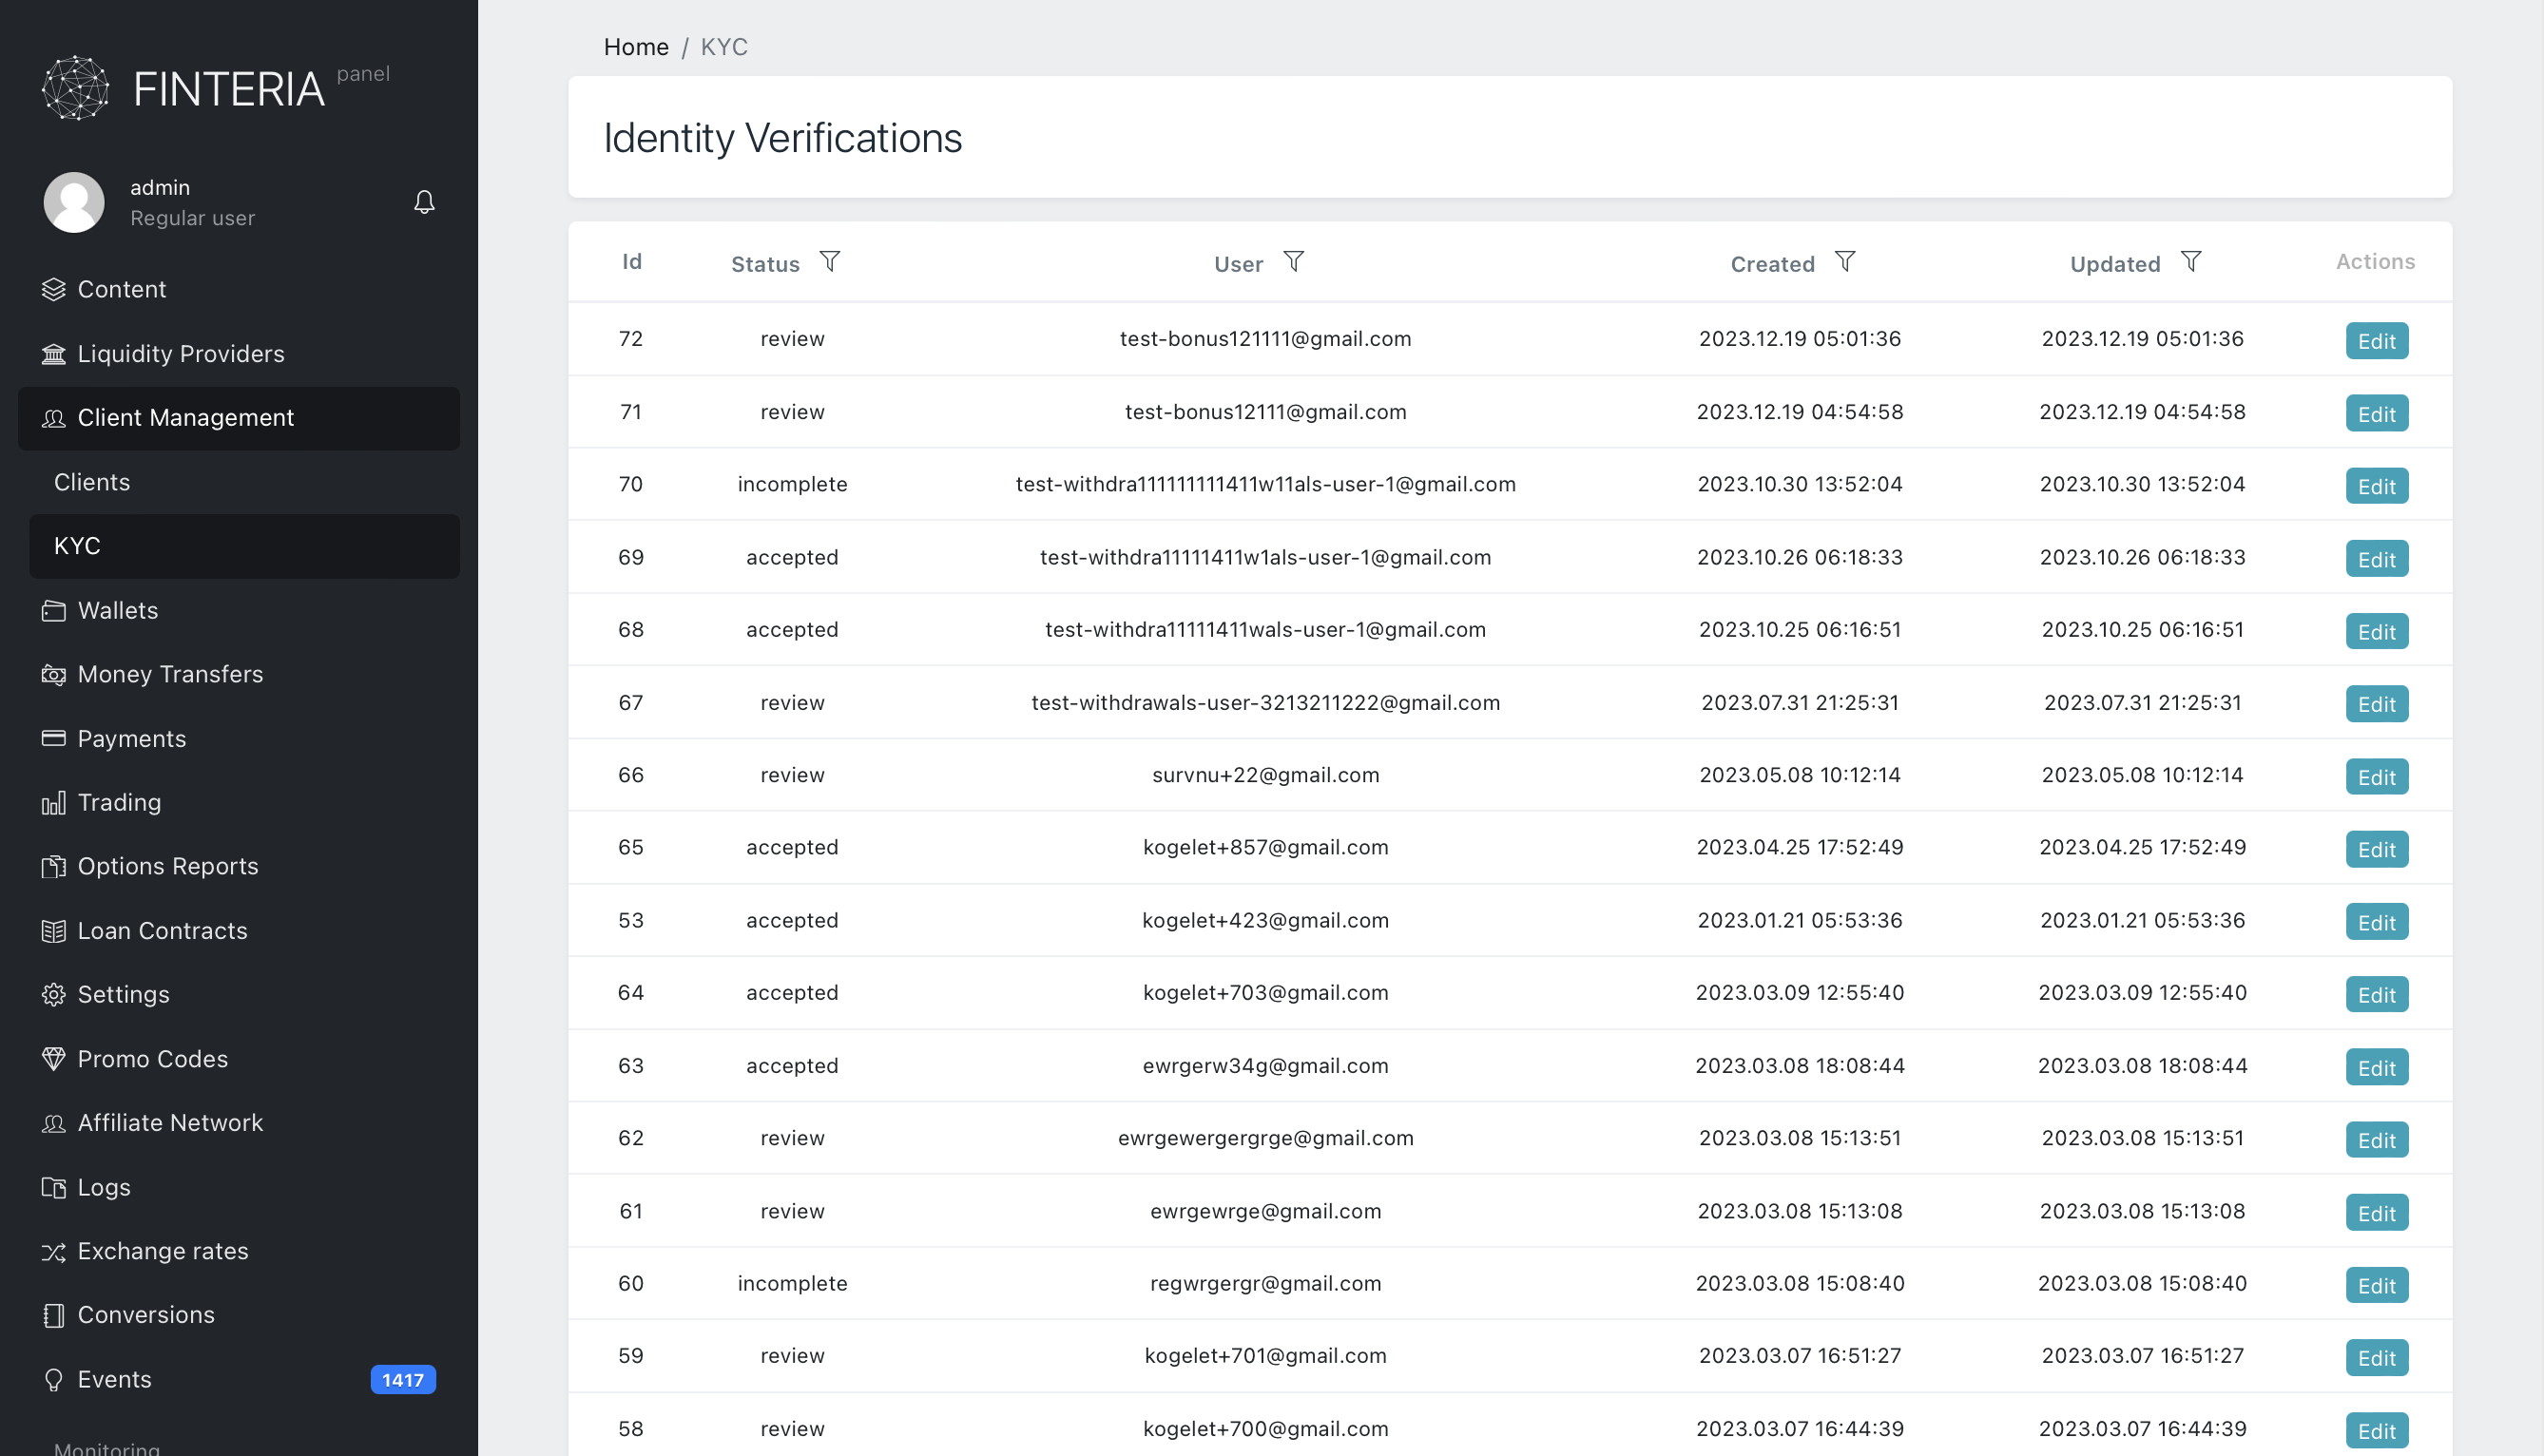Open the Status column filter
The width and height of the screenshot is (2544, 1456).
point(830,262)
